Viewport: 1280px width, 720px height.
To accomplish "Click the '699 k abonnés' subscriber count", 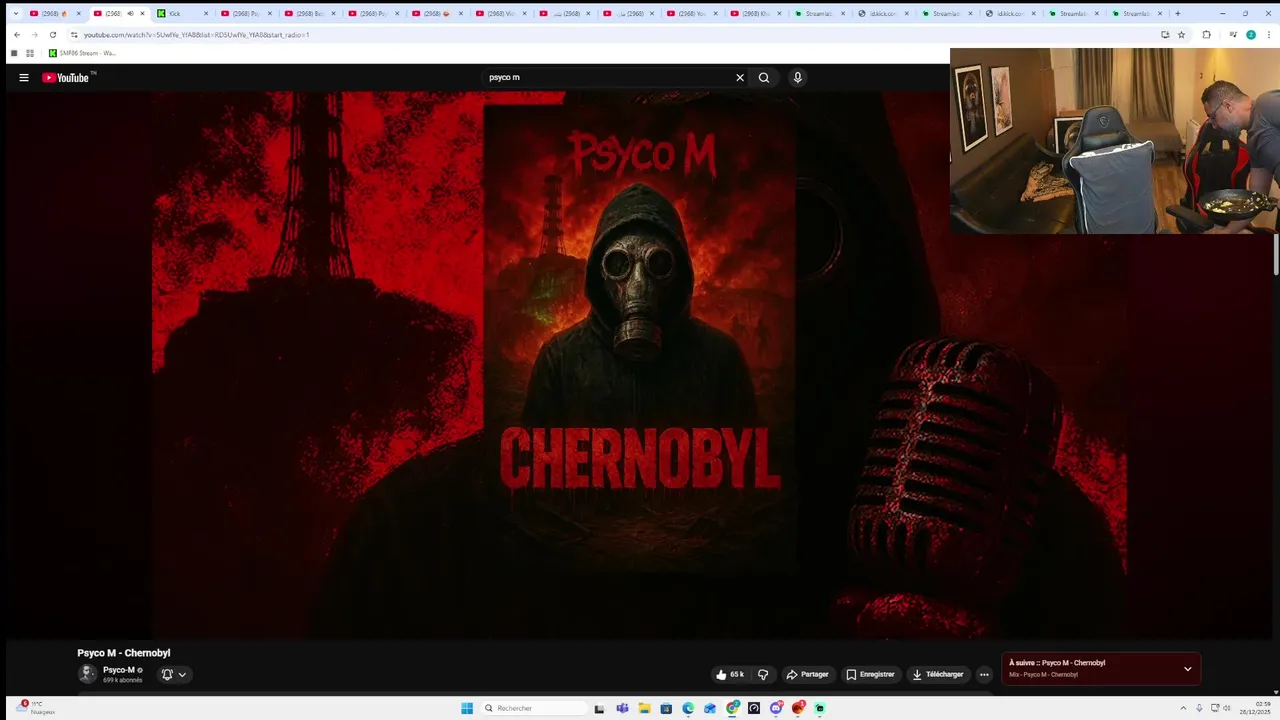I will click(x=123, y=680).
